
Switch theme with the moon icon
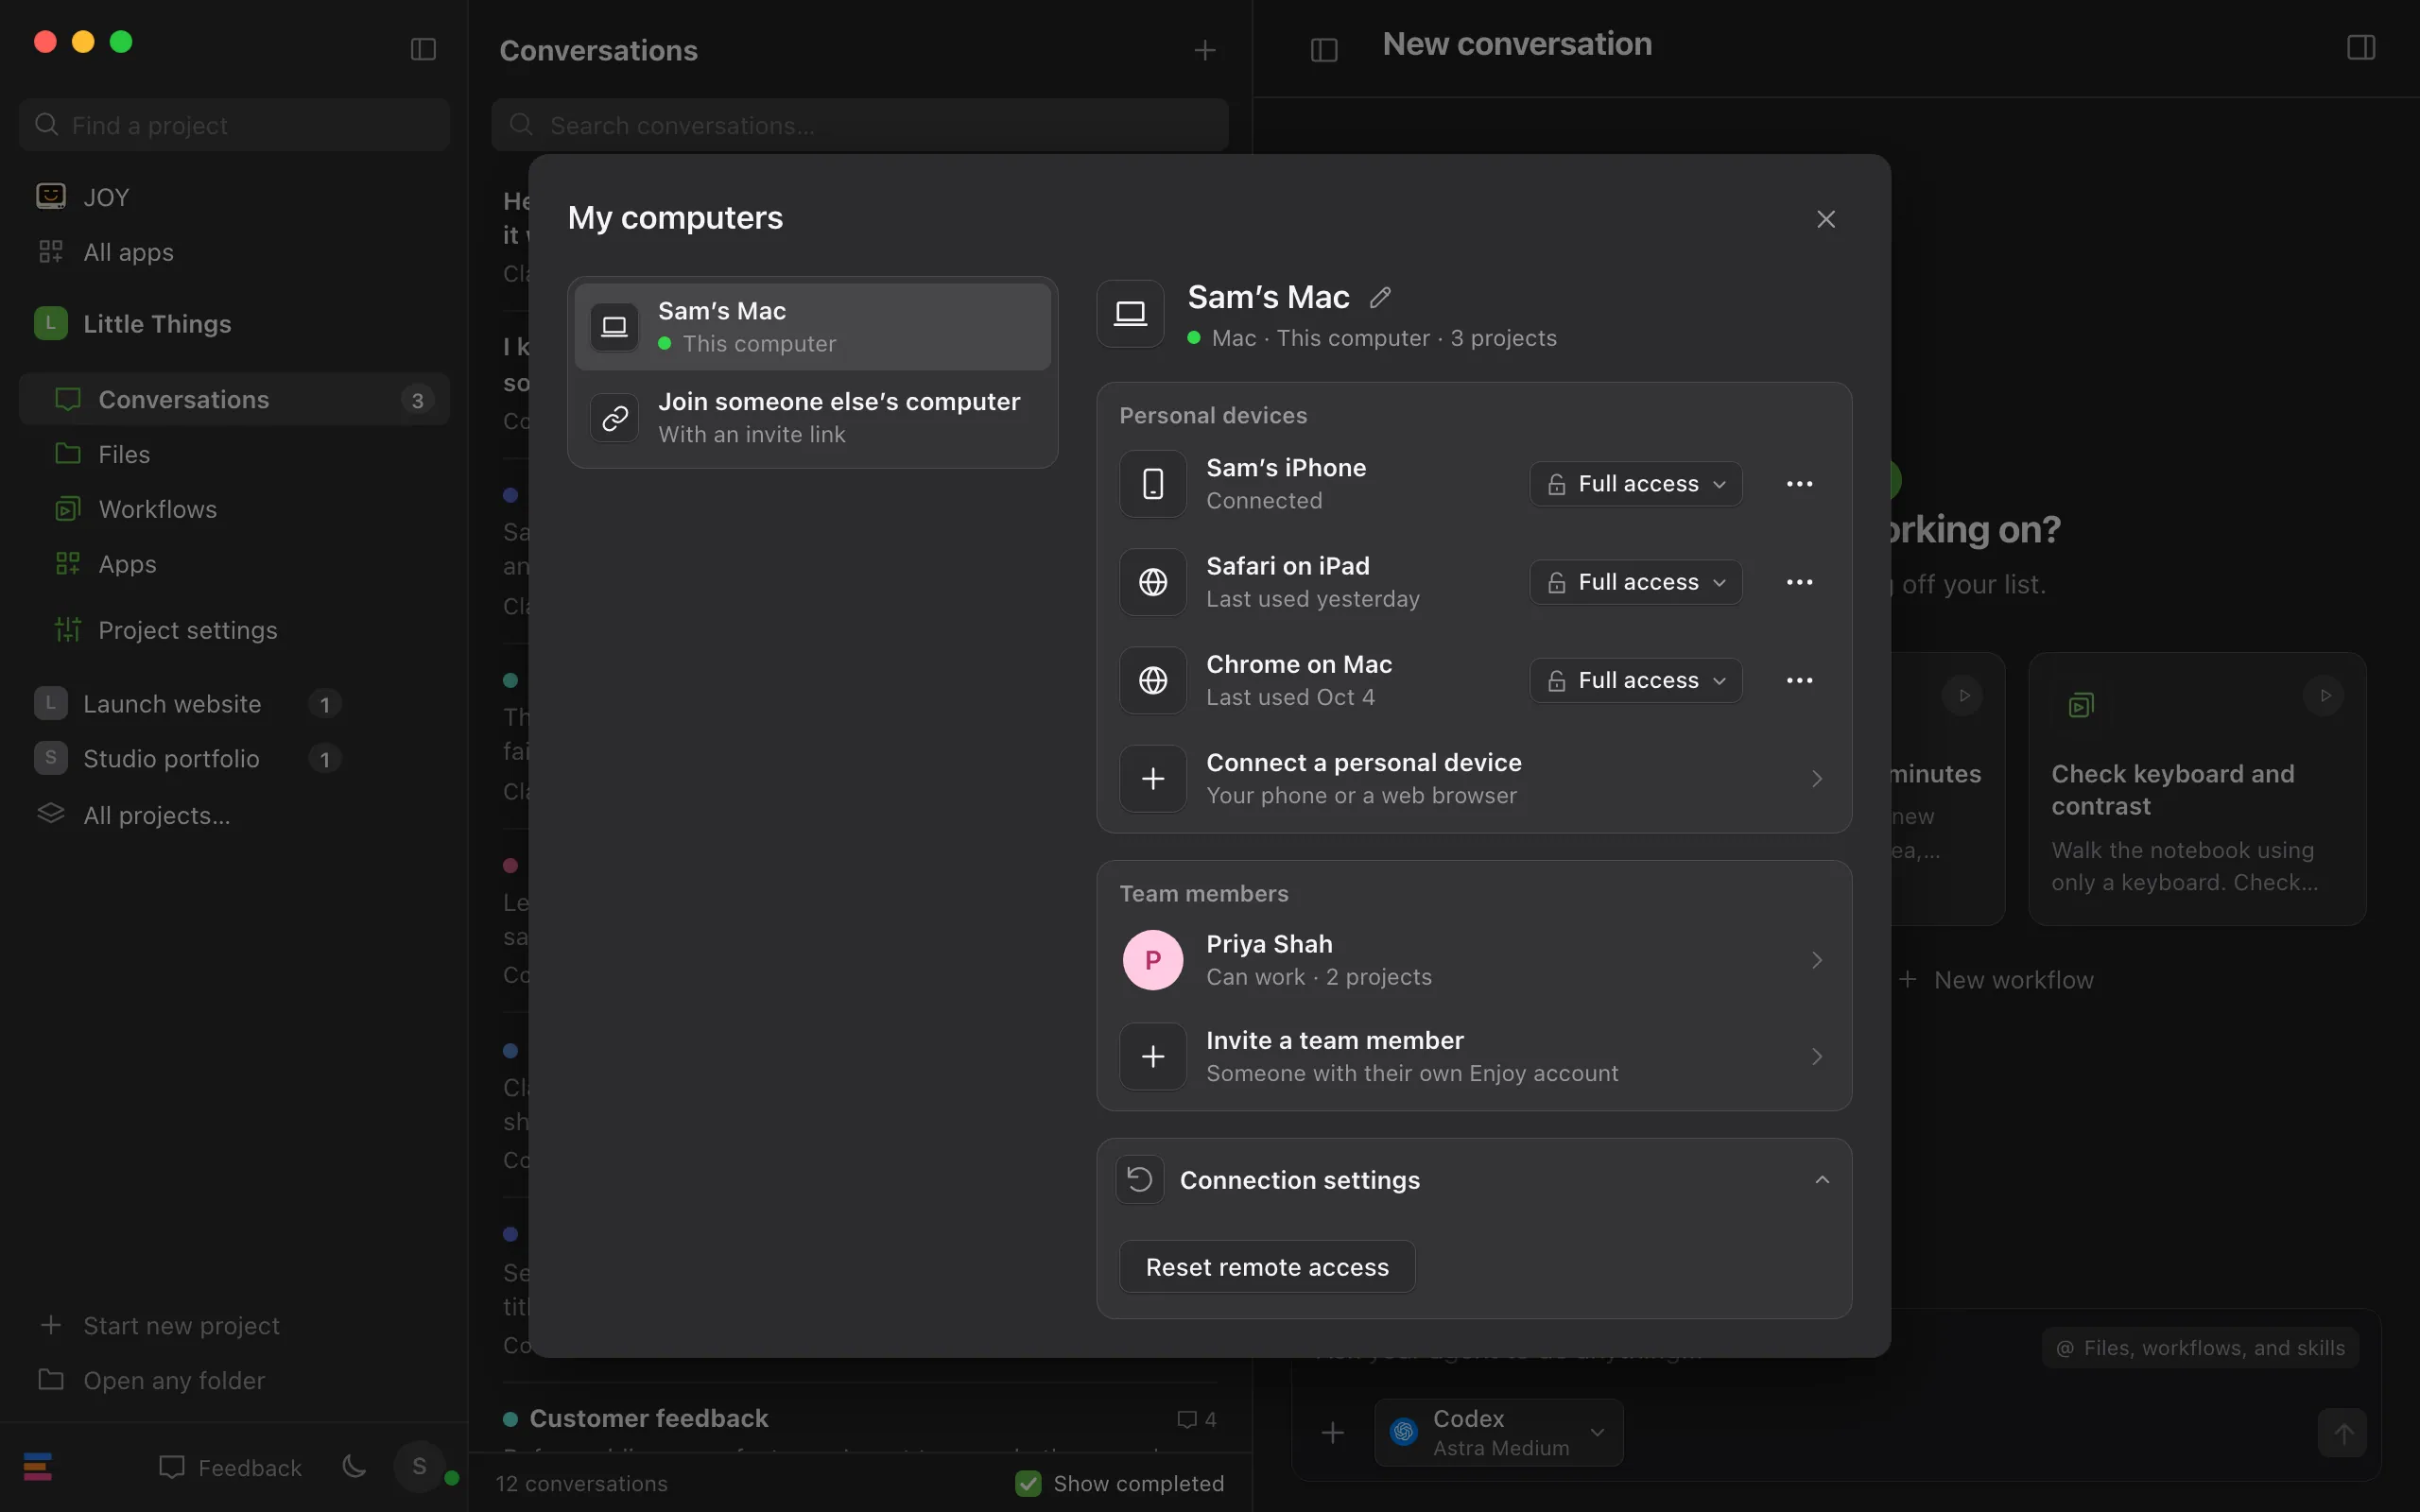point(354,1467)
